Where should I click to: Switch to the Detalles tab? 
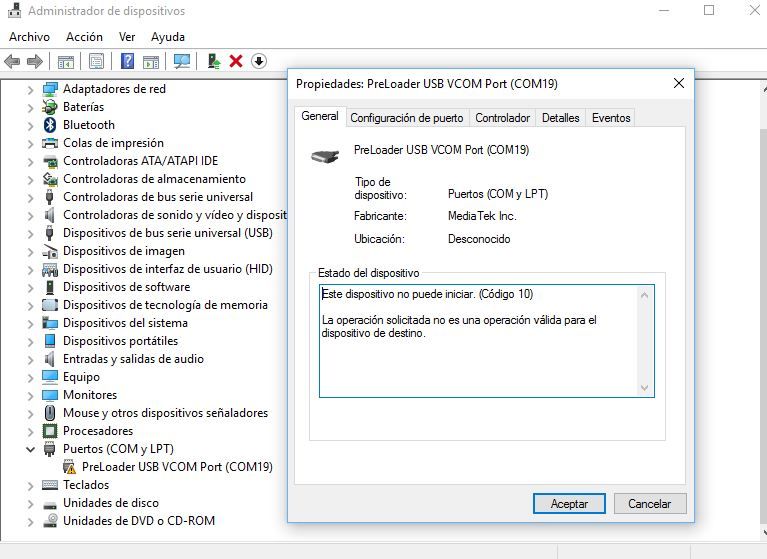(x=561, y=118)
